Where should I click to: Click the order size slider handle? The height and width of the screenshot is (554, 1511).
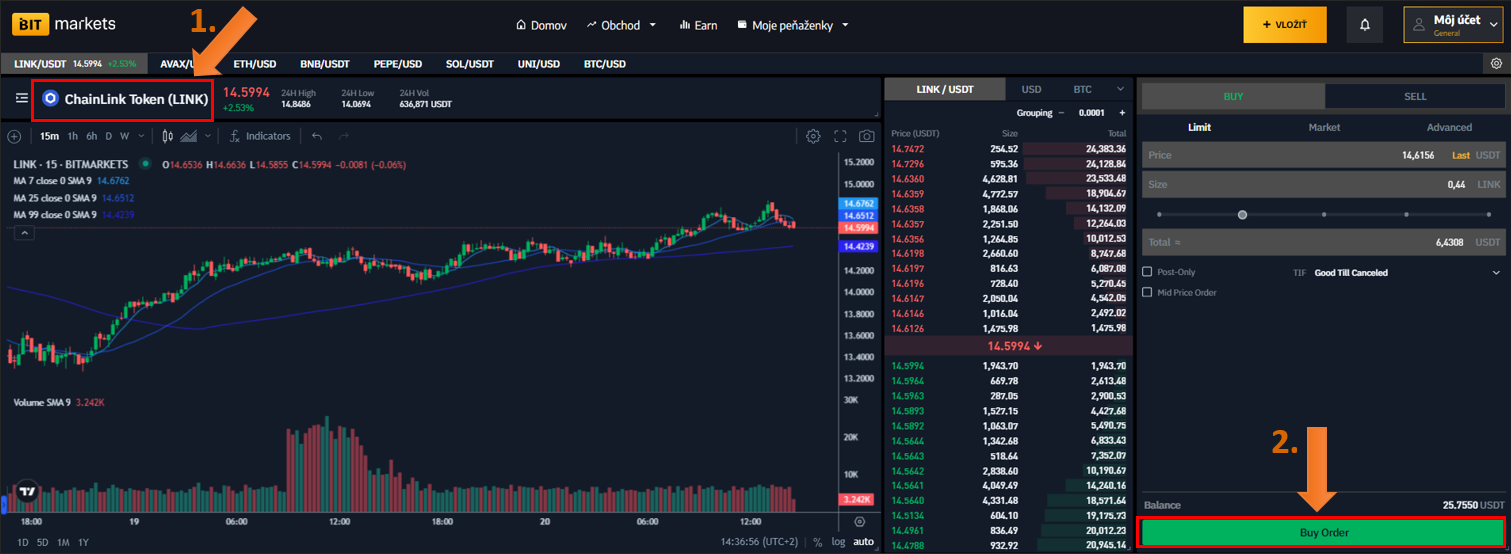[1242, 214]
